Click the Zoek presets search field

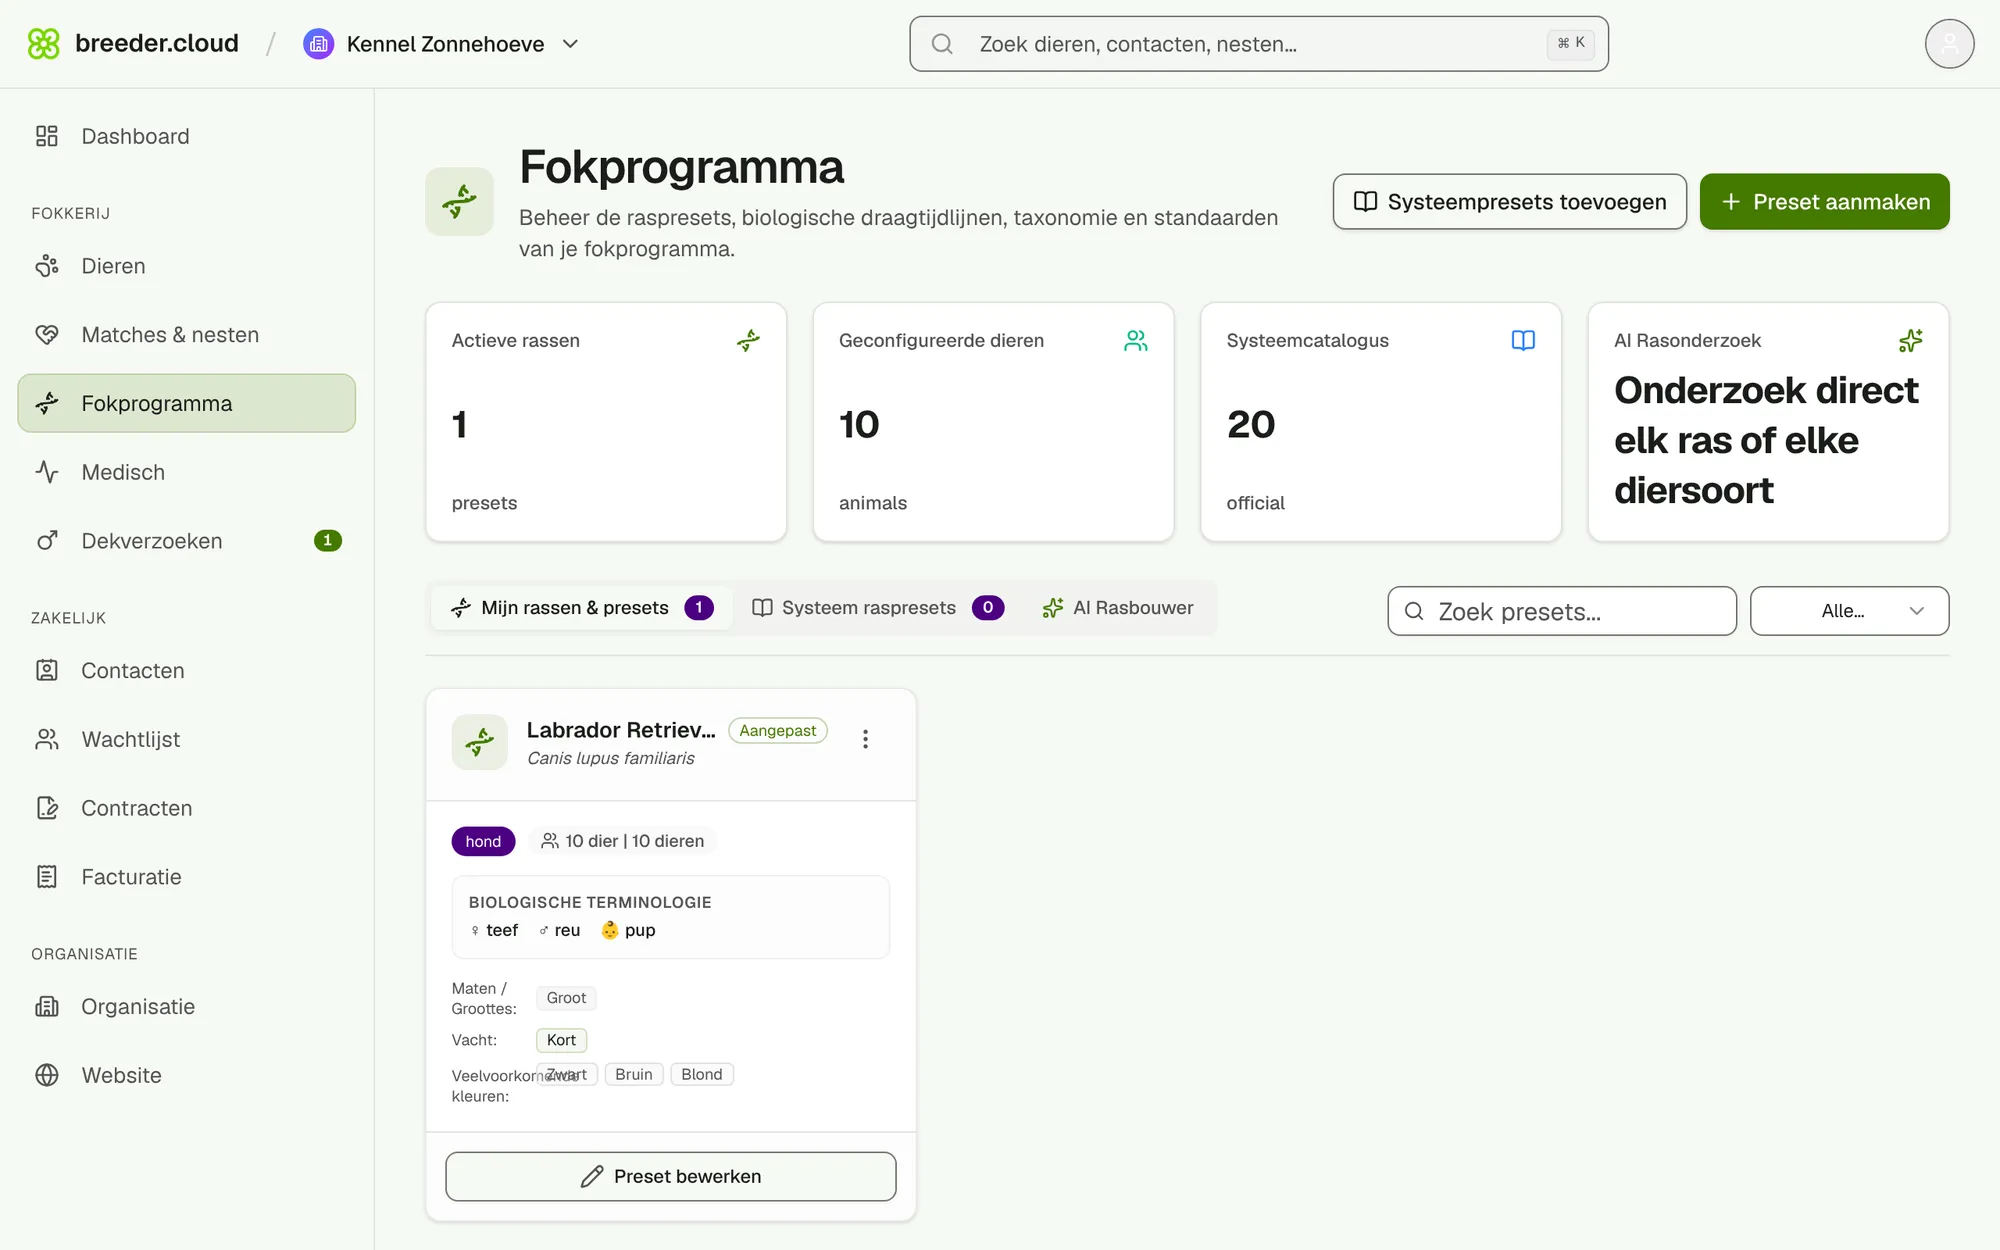click(1562, 611)
